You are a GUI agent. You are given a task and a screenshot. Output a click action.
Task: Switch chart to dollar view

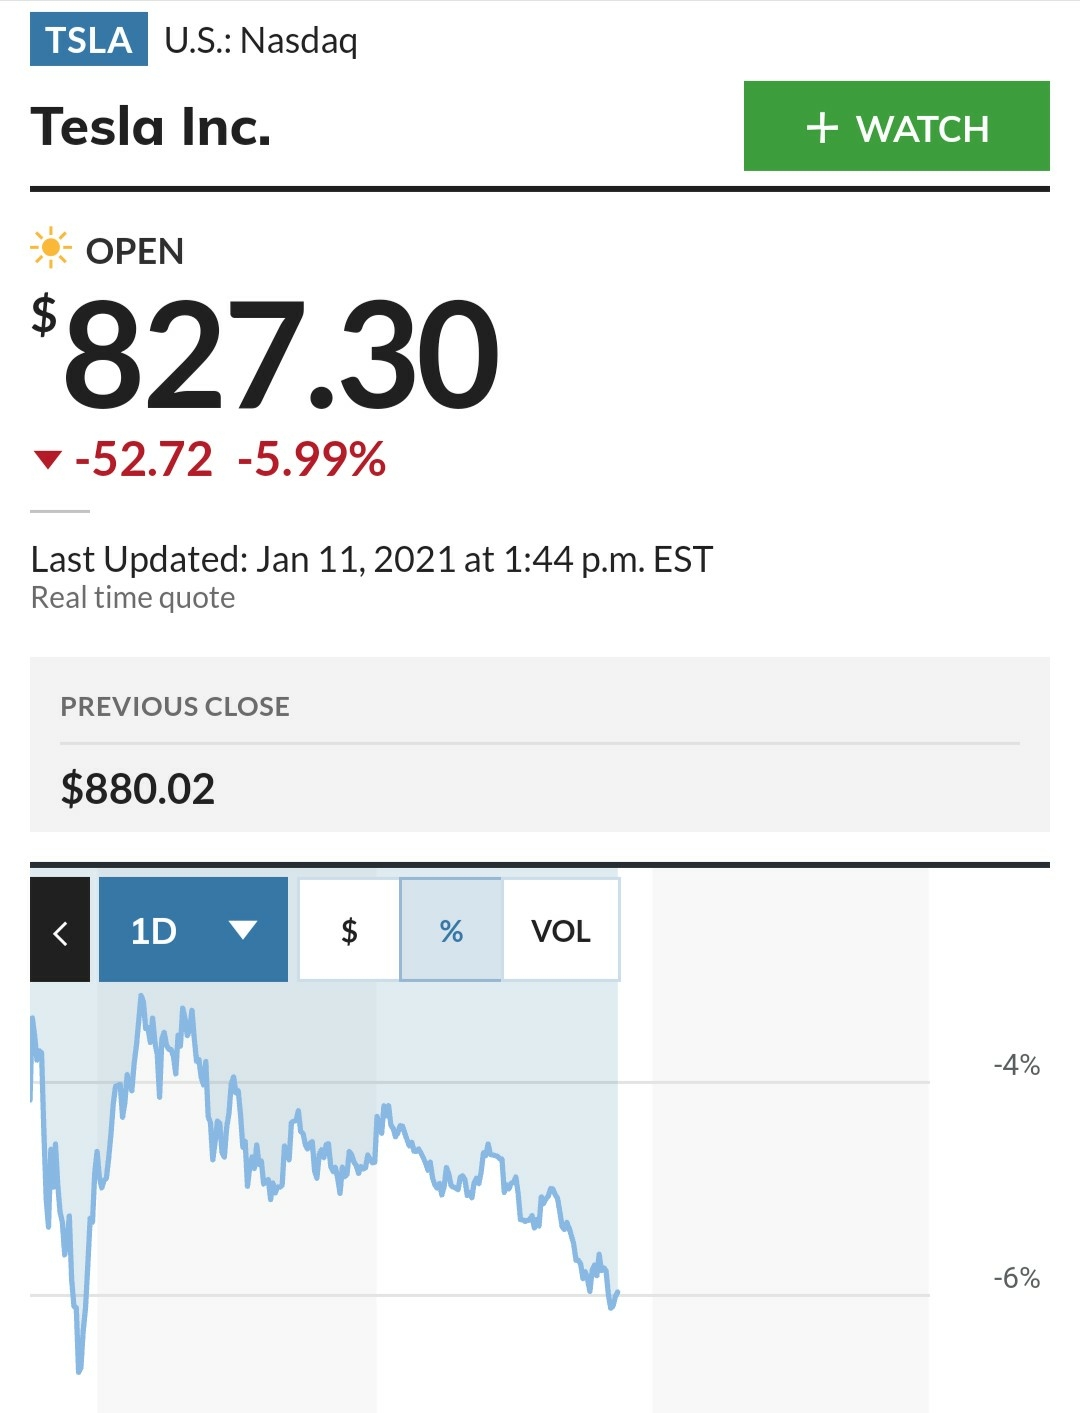click(349, 930)
